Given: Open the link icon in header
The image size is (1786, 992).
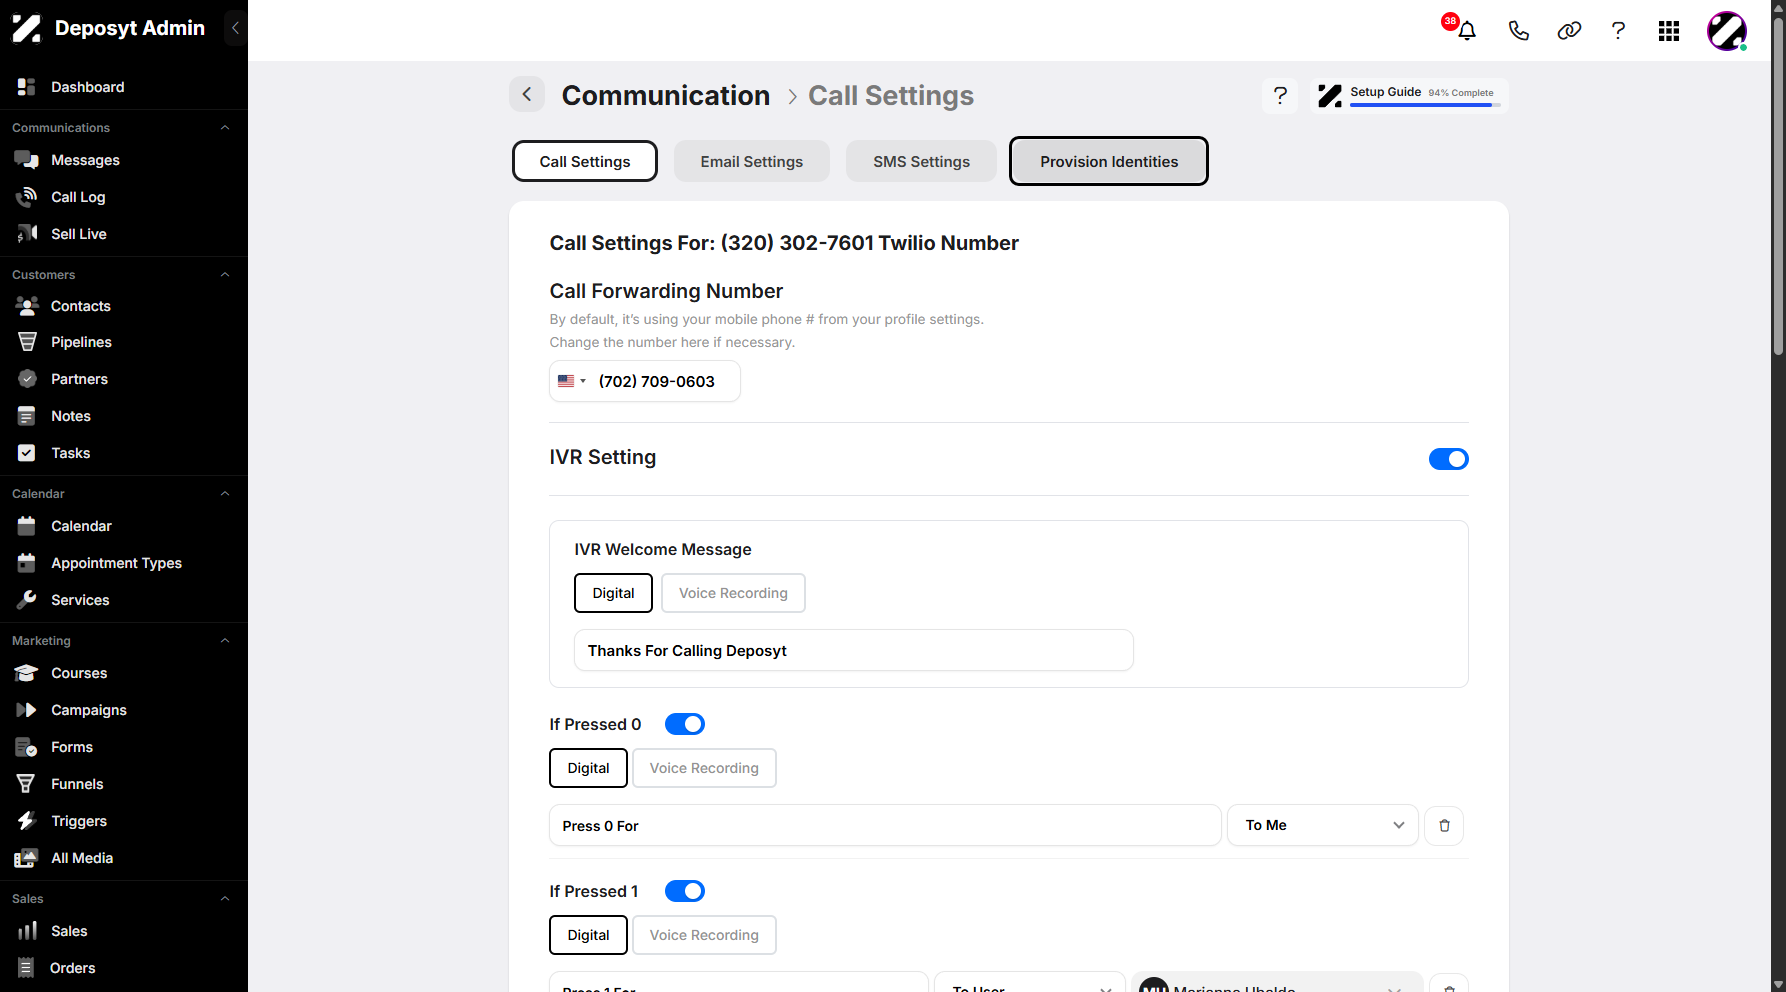Looking at the screenshot, I should (x=1569, y=31).
